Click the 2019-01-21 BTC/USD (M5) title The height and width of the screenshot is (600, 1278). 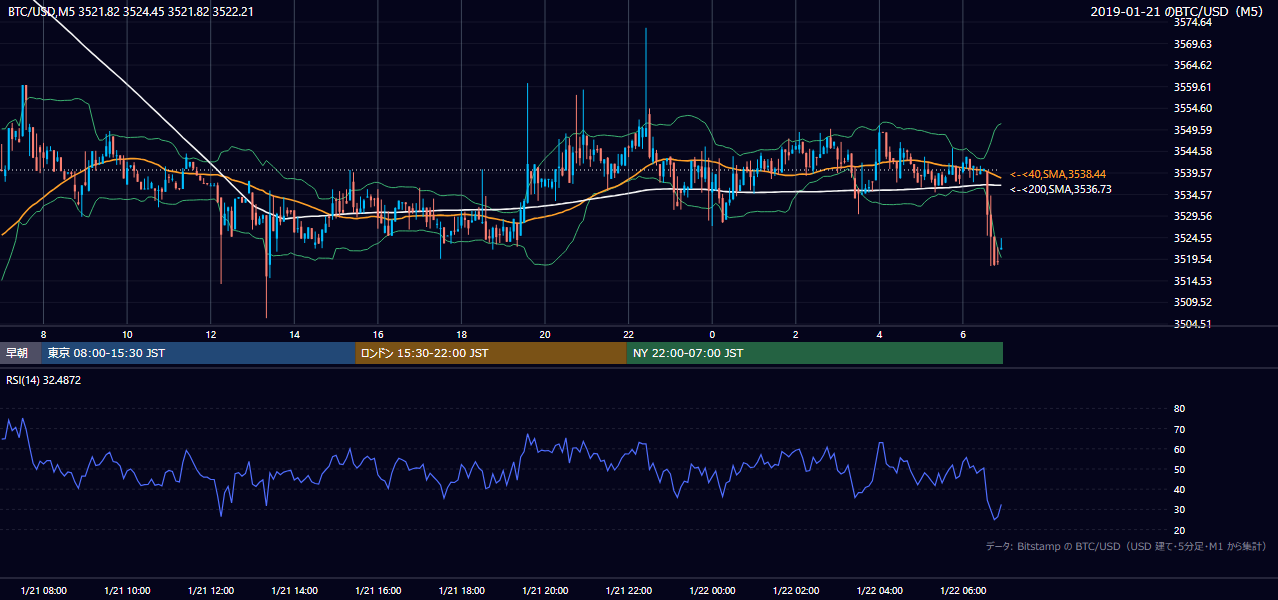coord(1179,11)
